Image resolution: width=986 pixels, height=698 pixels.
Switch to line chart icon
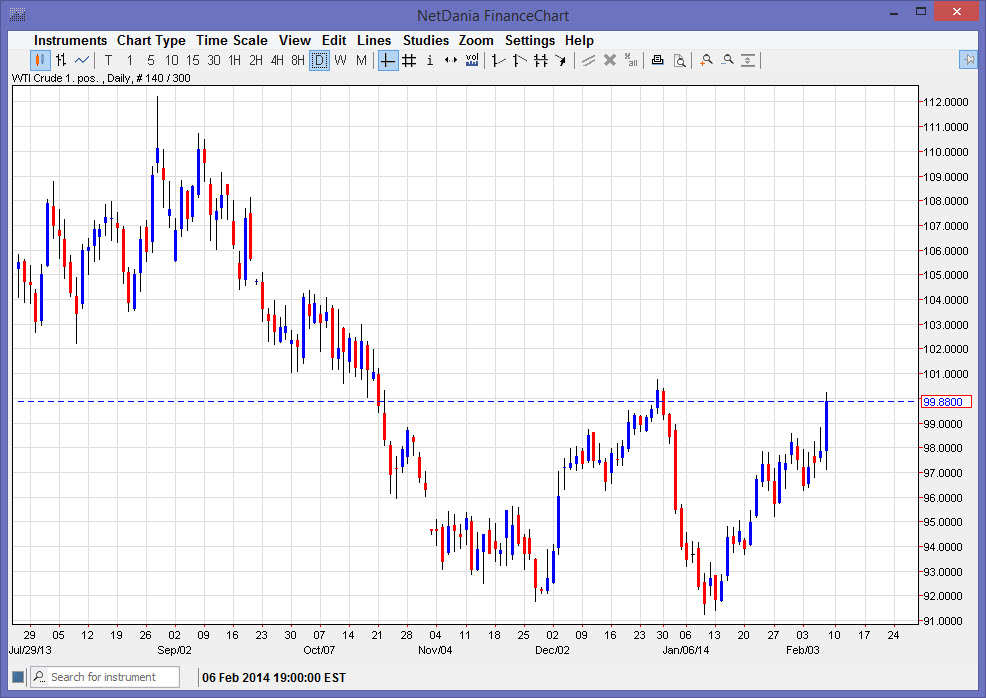tap(82, 60)
